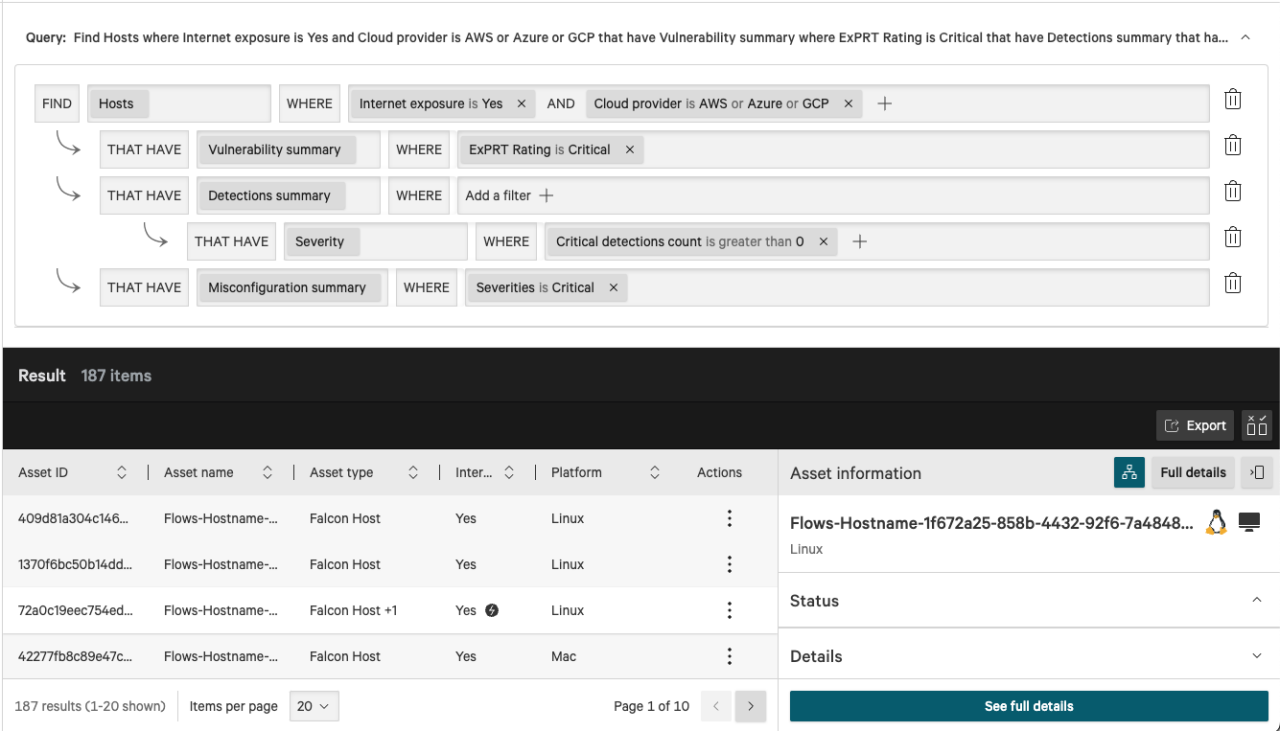Screen dimensions: 1280x731
Task: Click the 187 items result count
Action: (x=116, y=375)
